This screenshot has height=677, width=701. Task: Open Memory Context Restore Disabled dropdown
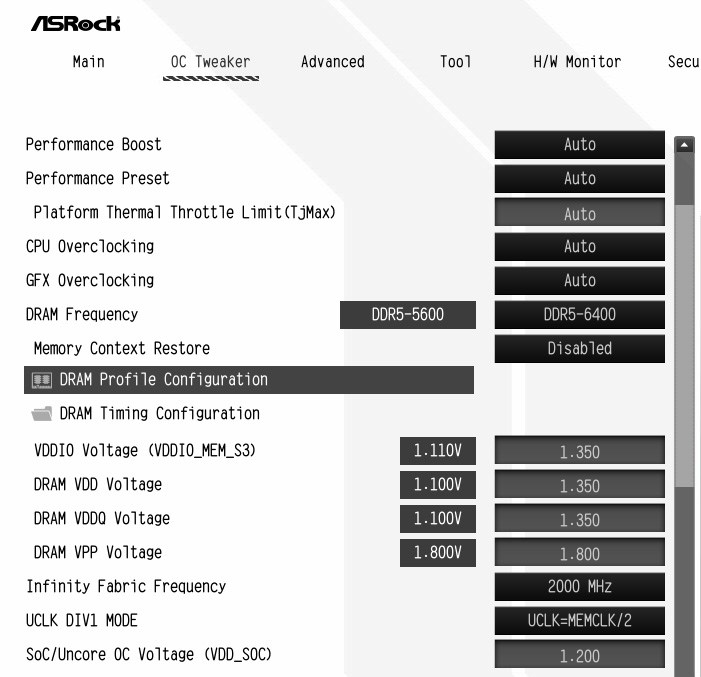click(x=579, y=349)
